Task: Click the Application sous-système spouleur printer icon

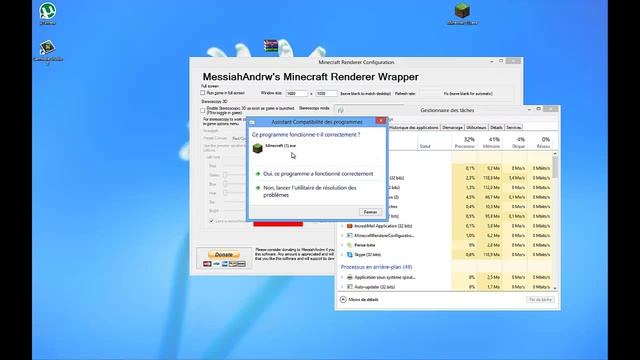Action: (x=349, y=277)
